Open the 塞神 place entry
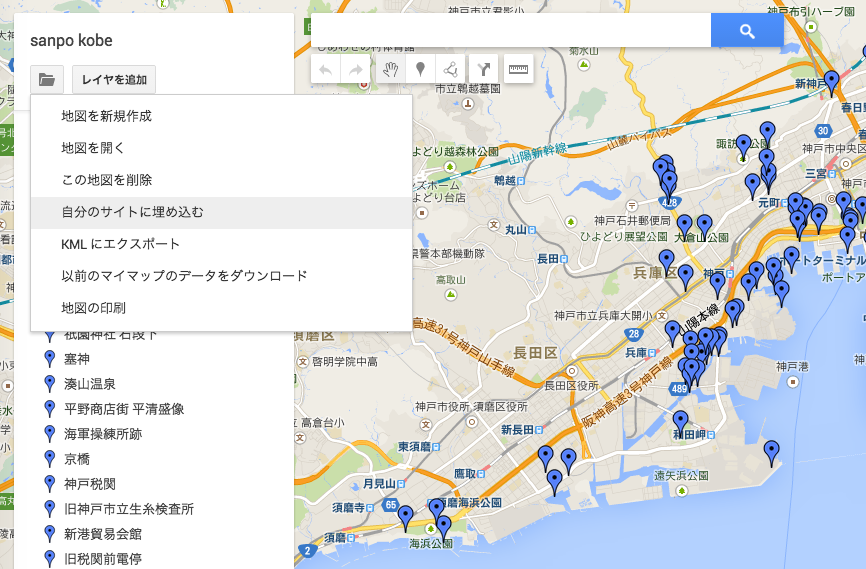This screenshot has height=569, width=866. pos(77,359)
